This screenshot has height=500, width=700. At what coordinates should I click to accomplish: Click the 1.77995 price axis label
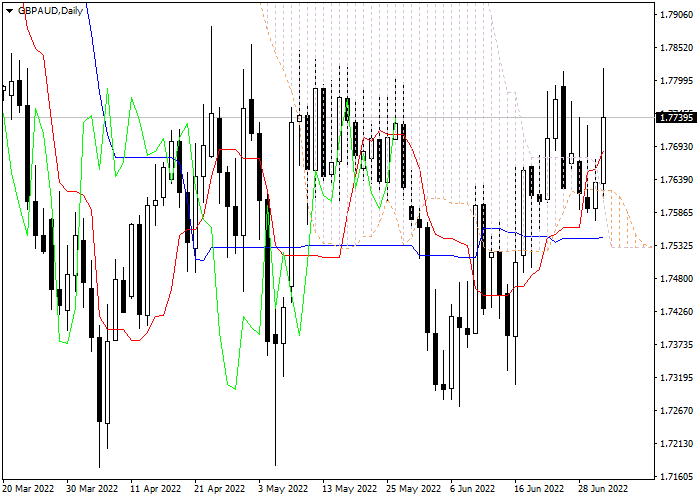click(677, 81)
